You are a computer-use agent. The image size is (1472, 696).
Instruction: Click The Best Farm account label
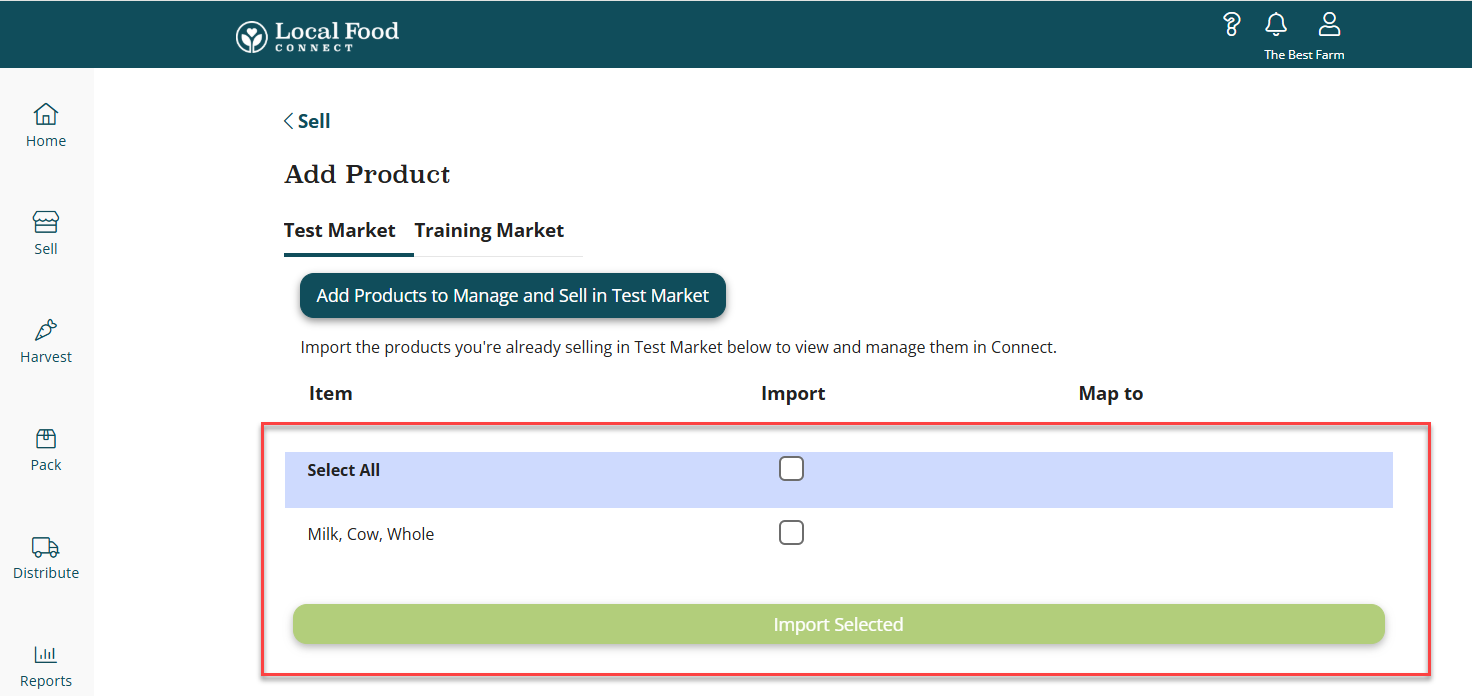(1304, 55)
